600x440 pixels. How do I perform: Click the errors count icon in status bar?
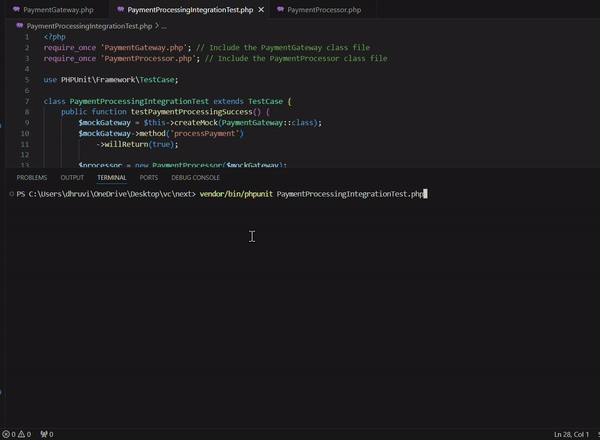(7, 434)
